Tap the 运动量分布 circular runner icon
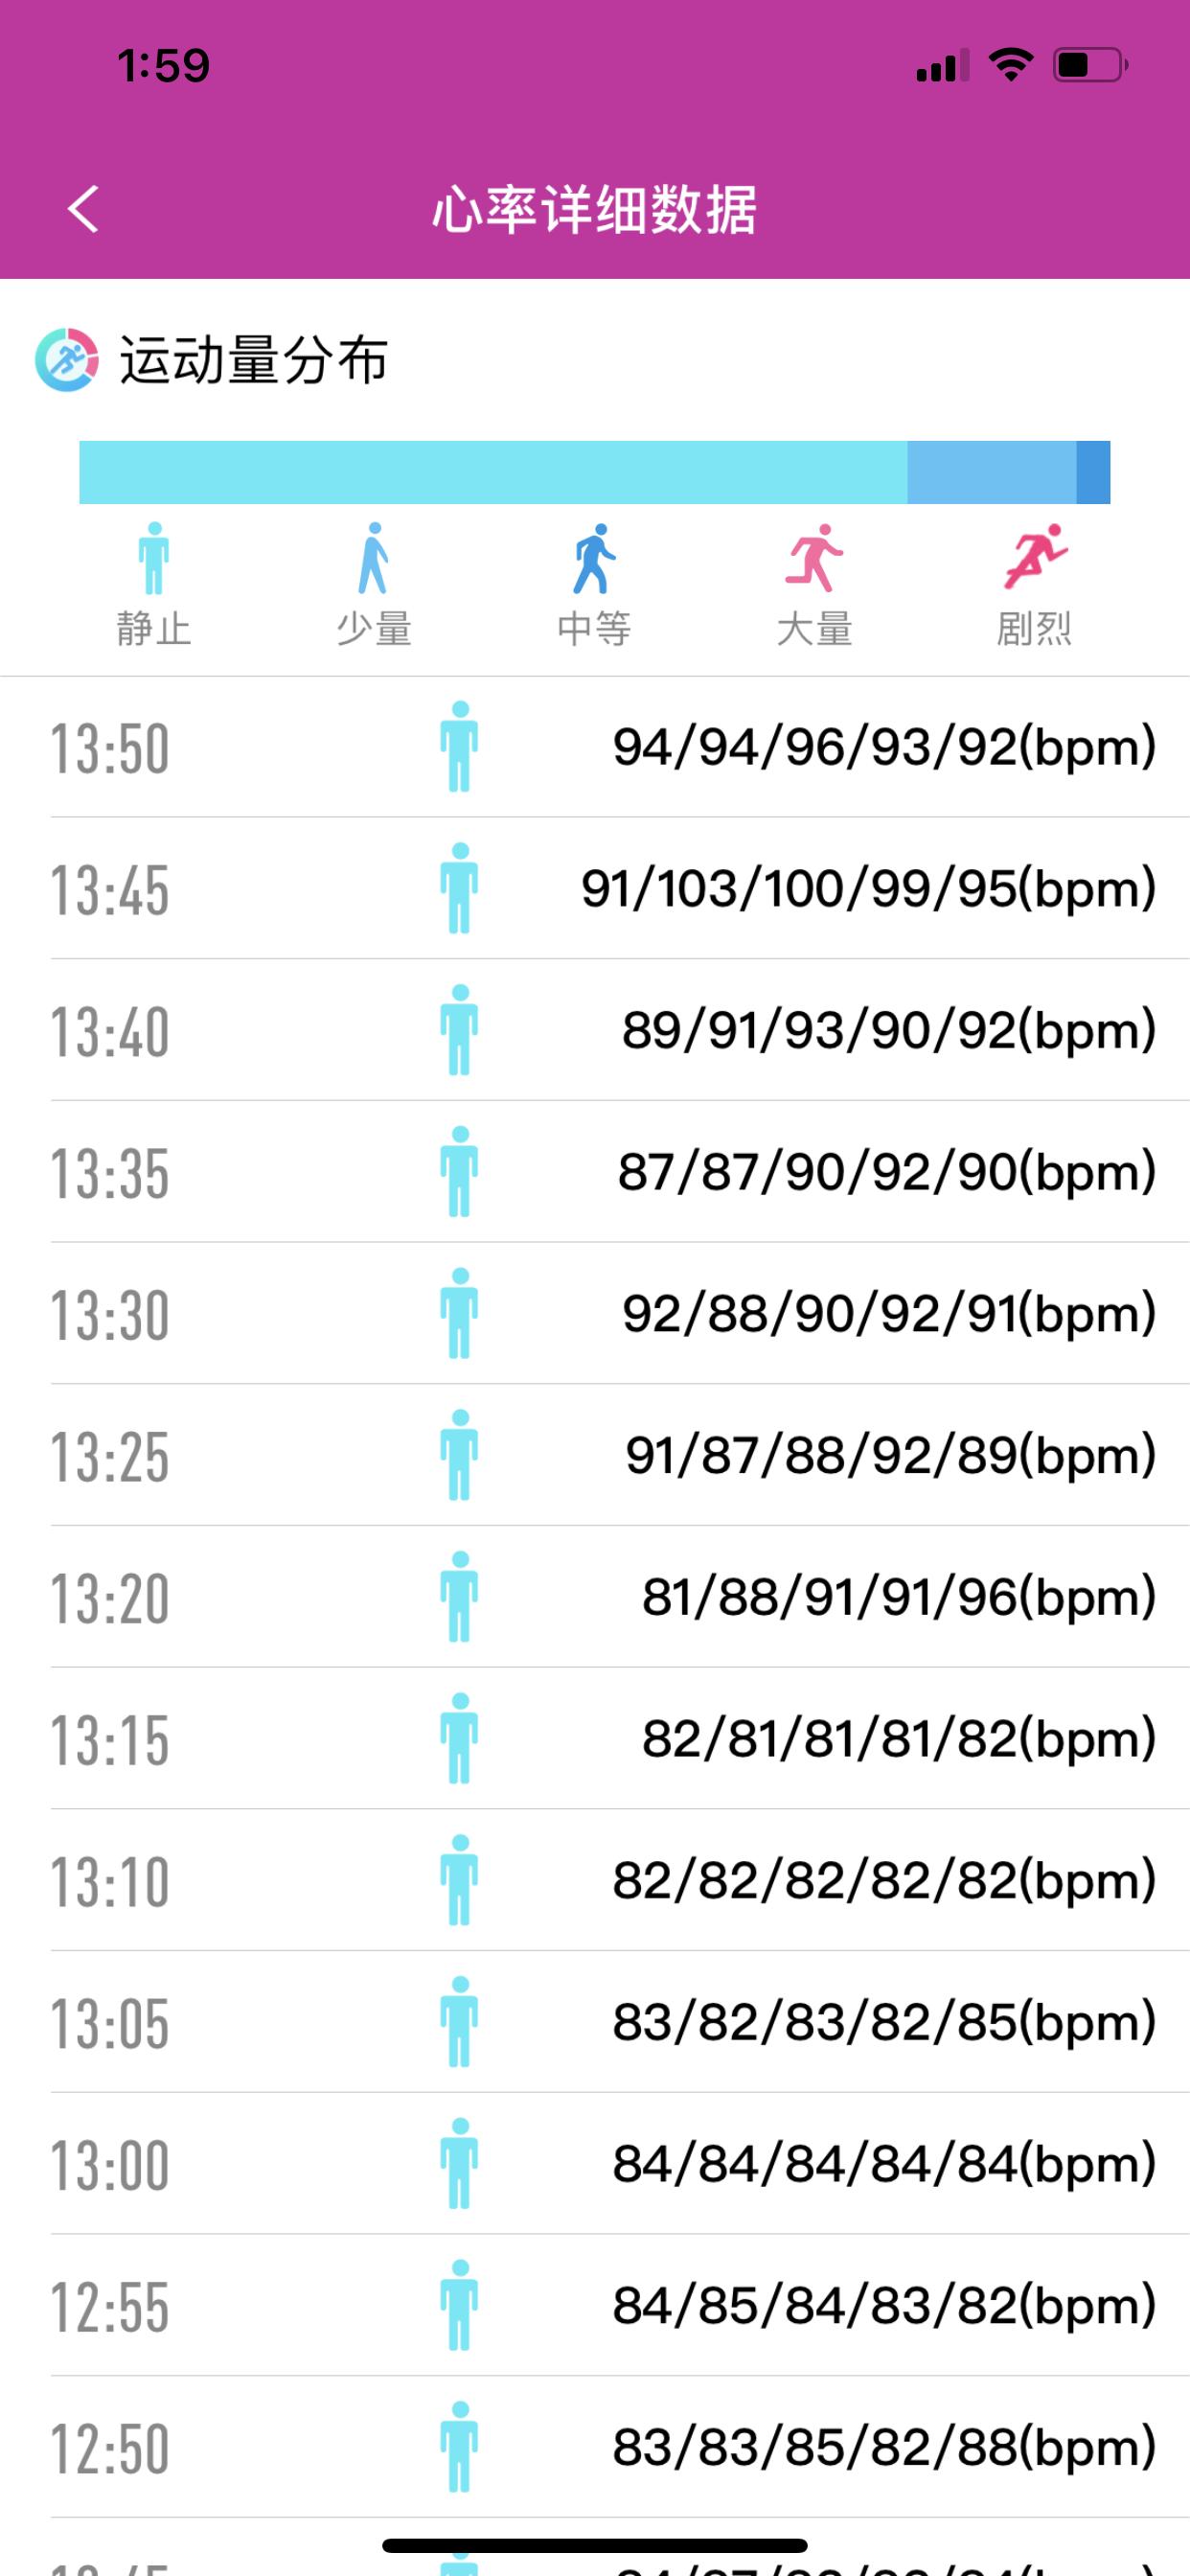1190x2576 pixels. coord(67,359)
